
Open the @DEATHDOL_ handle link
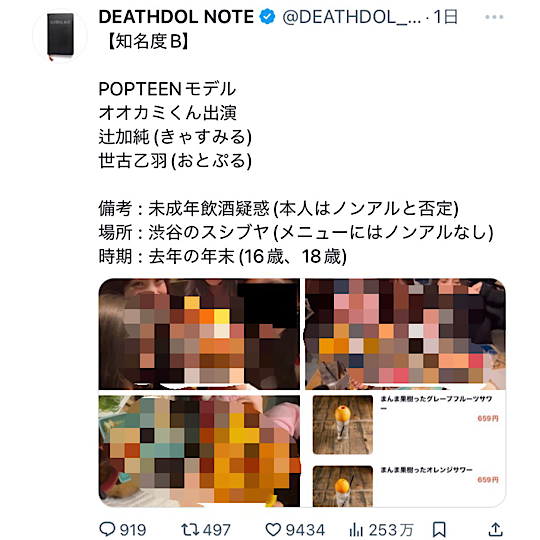352,17
